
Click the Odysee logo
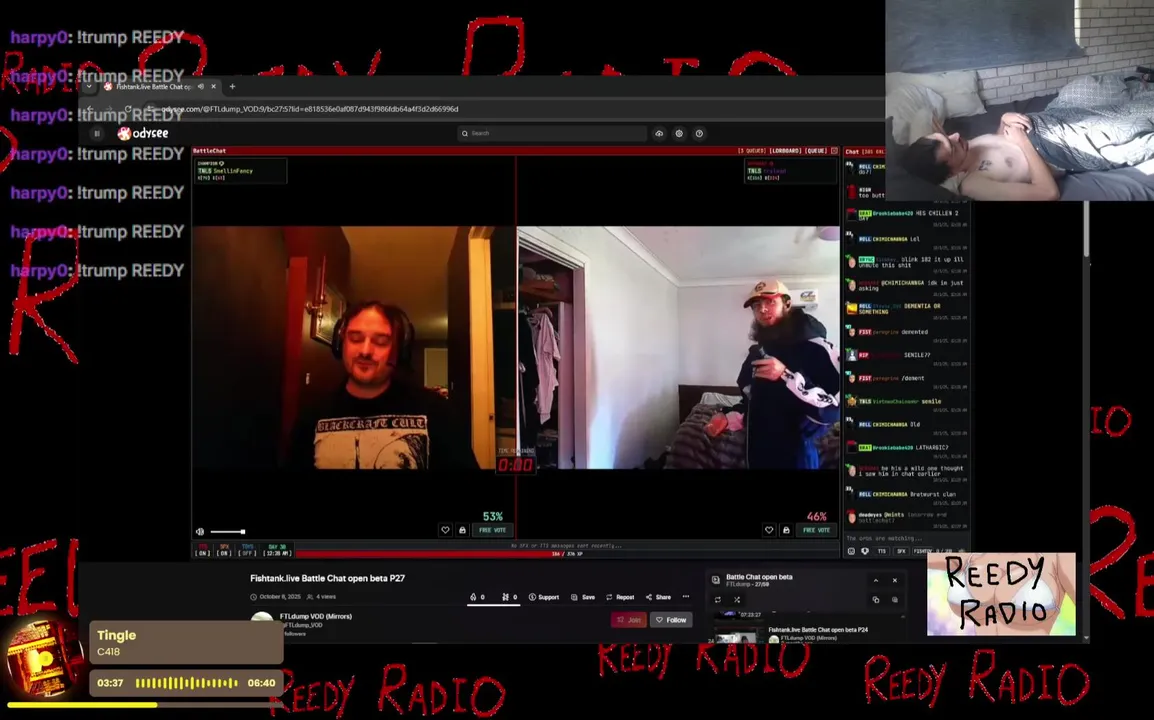144,133
